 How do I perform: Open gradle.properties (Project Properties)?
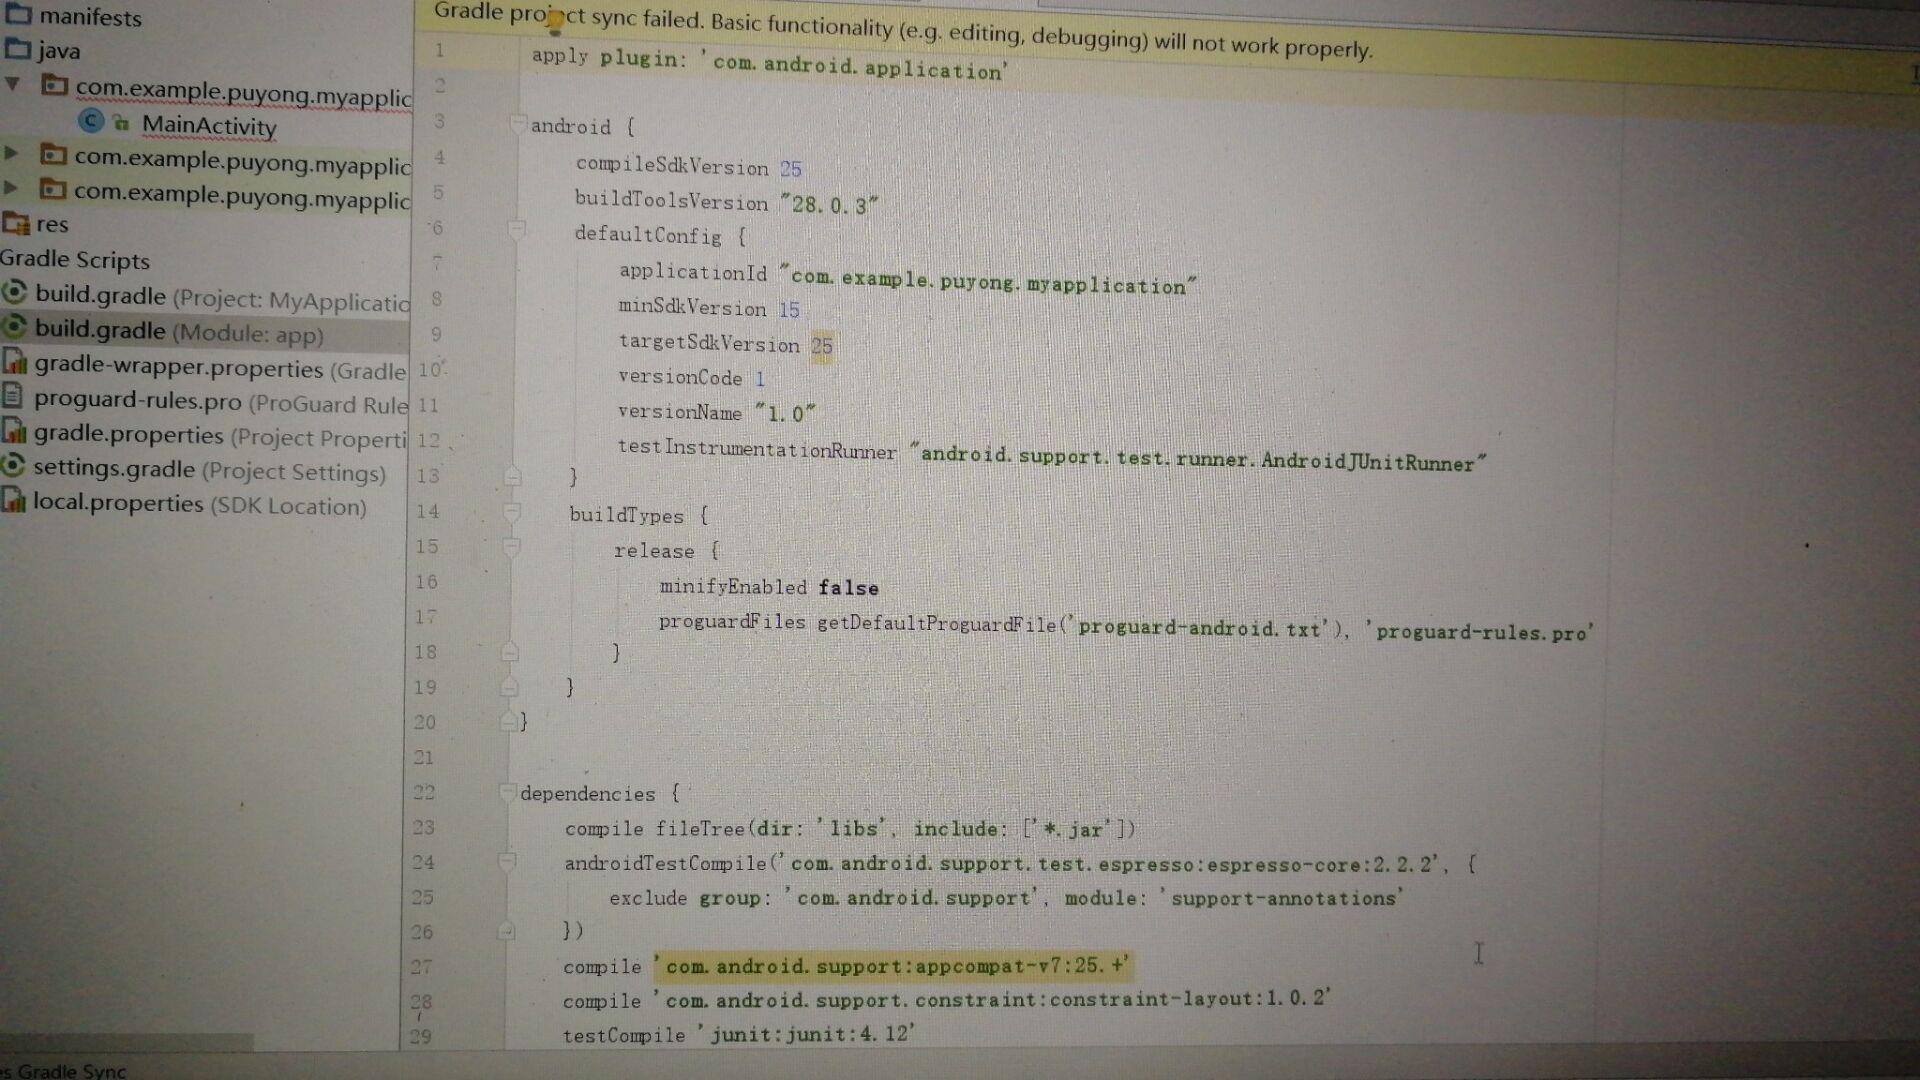point(128,435)
